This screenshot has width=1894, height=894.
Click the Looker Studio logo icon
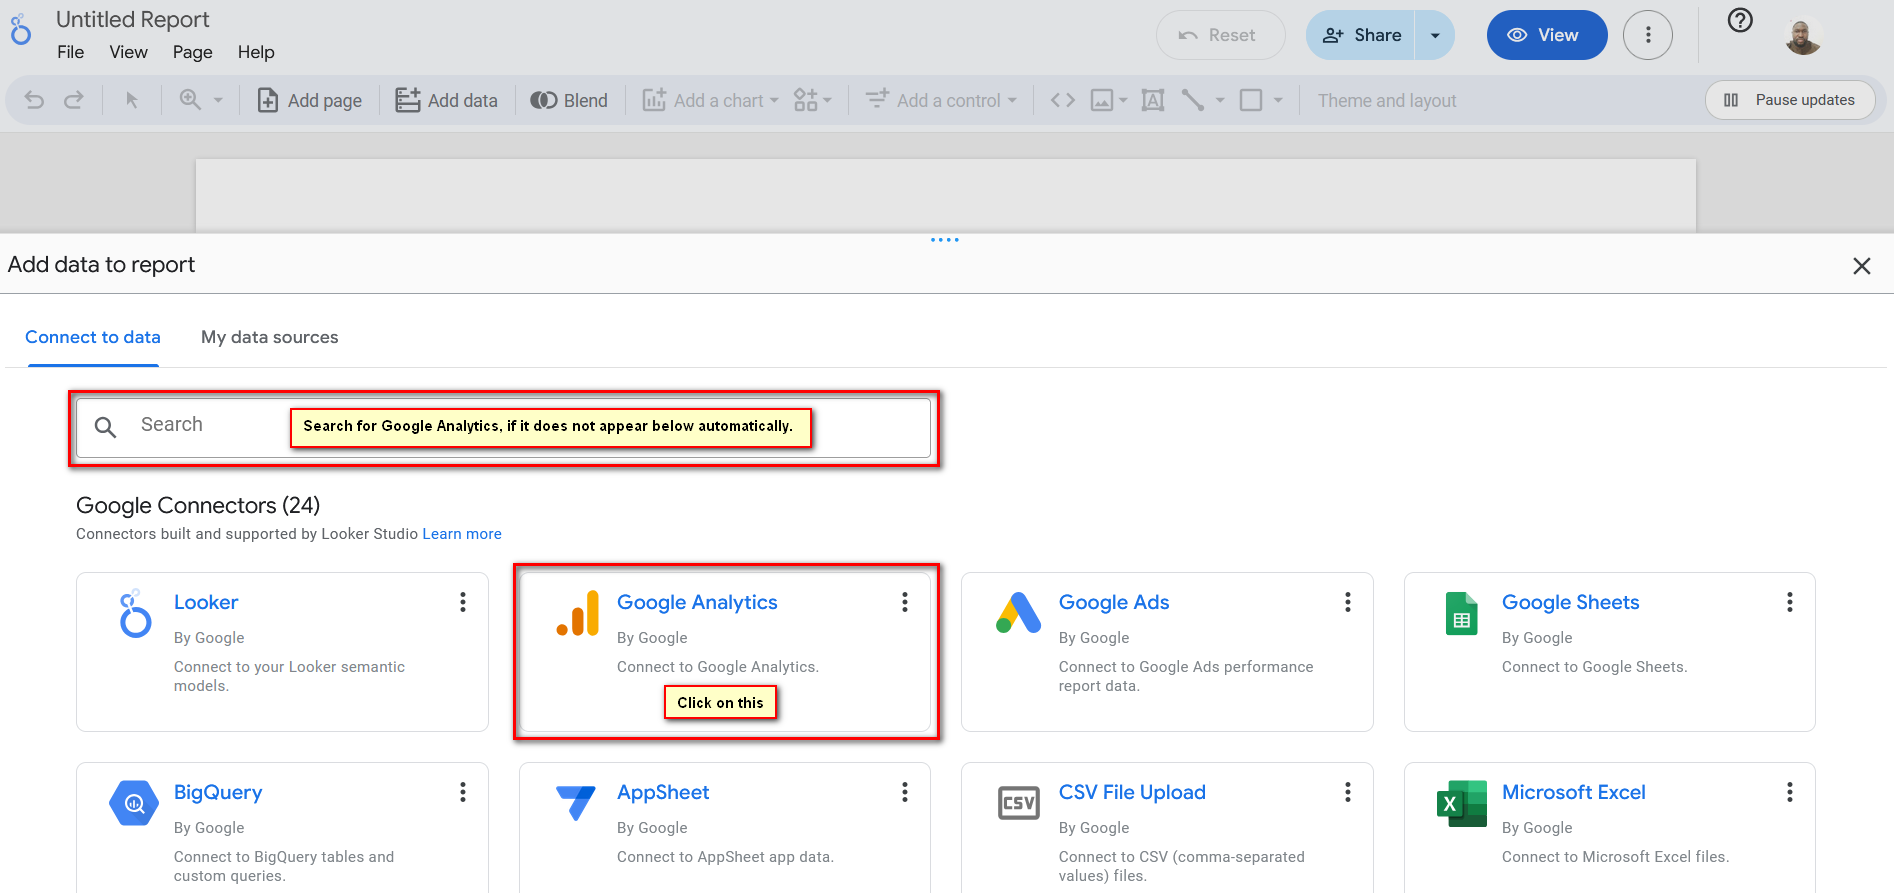pos(21,30)
